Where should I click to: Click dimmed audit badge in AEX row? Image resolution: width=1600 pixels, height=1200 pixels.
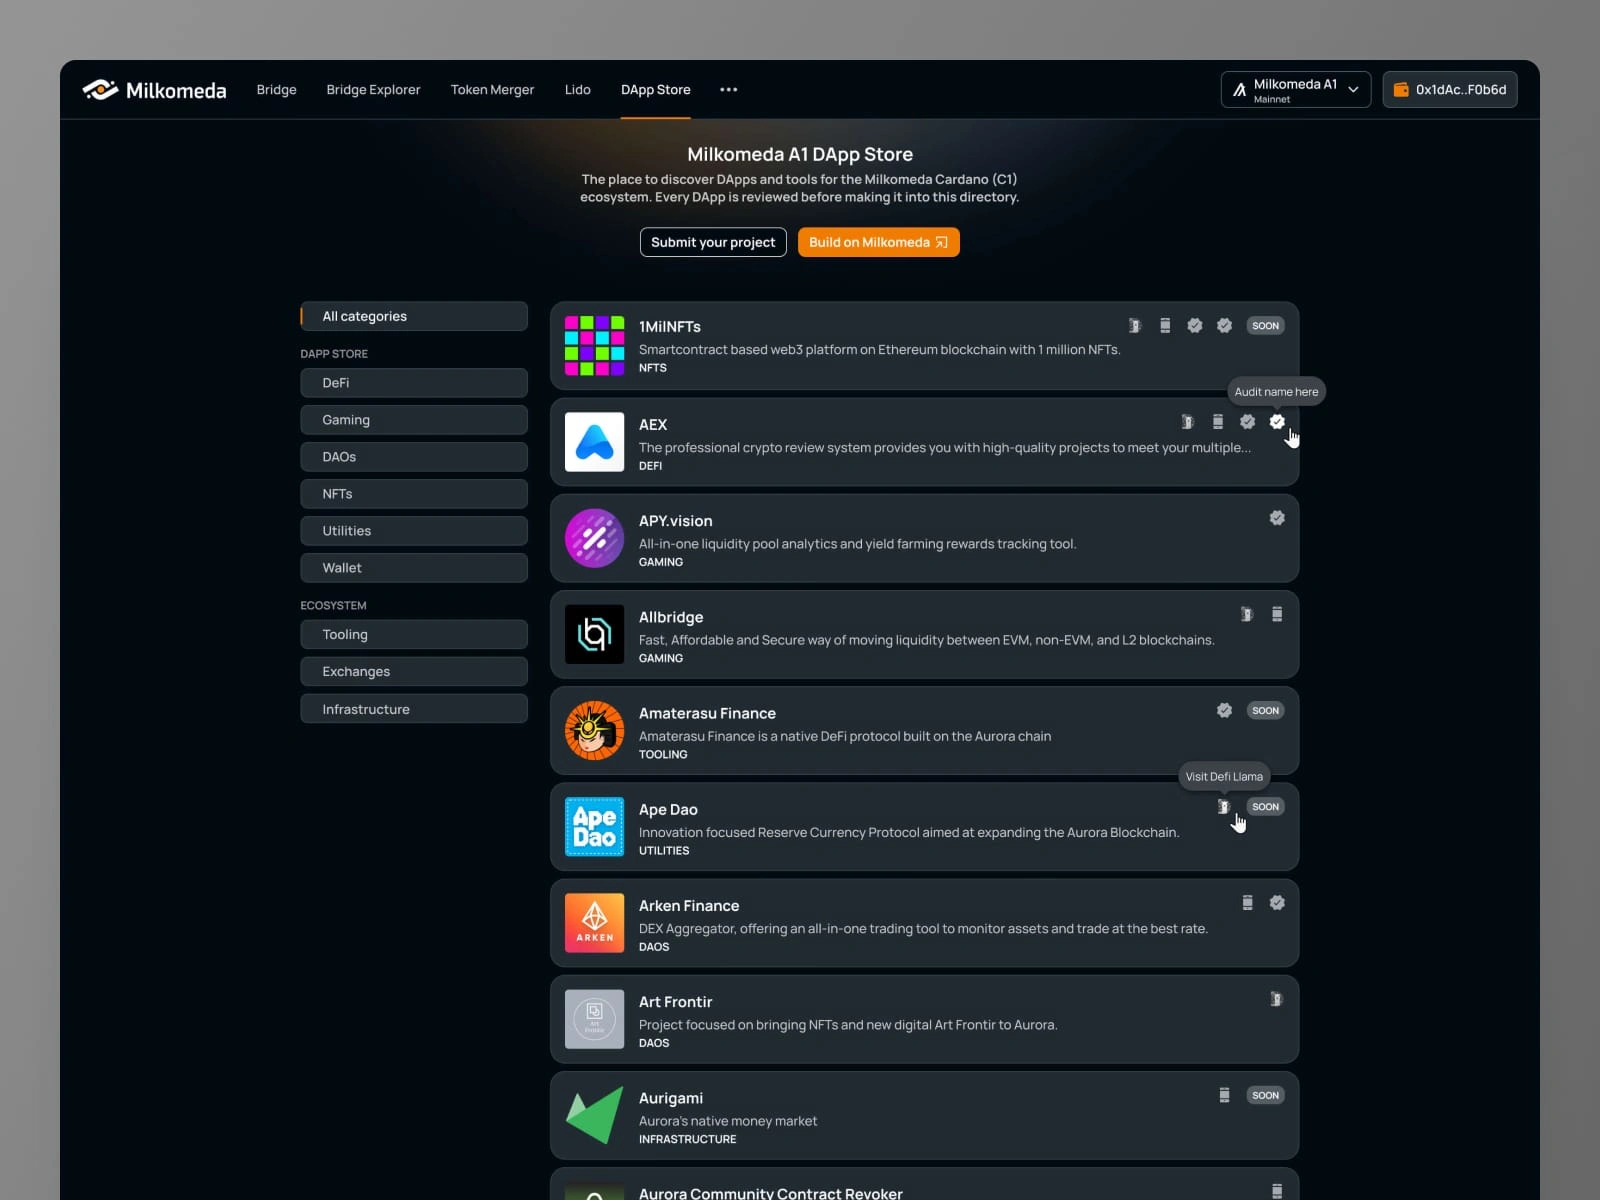tap(1248, 422)
